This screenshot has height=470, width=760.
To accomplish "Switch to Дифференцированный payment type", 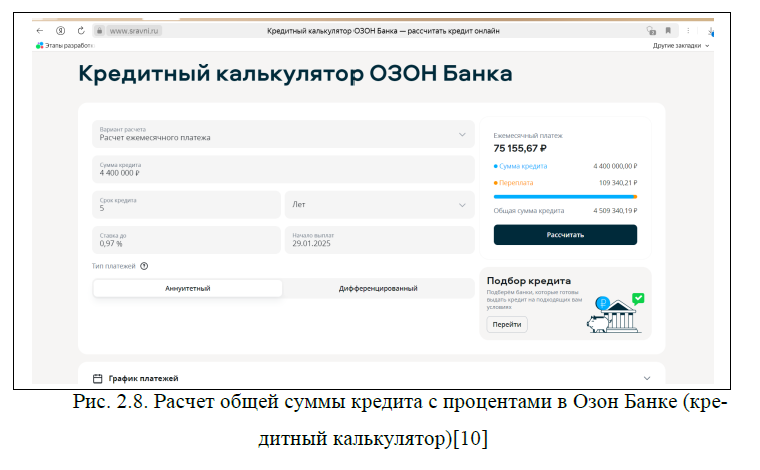I will (x=378, y=288).
